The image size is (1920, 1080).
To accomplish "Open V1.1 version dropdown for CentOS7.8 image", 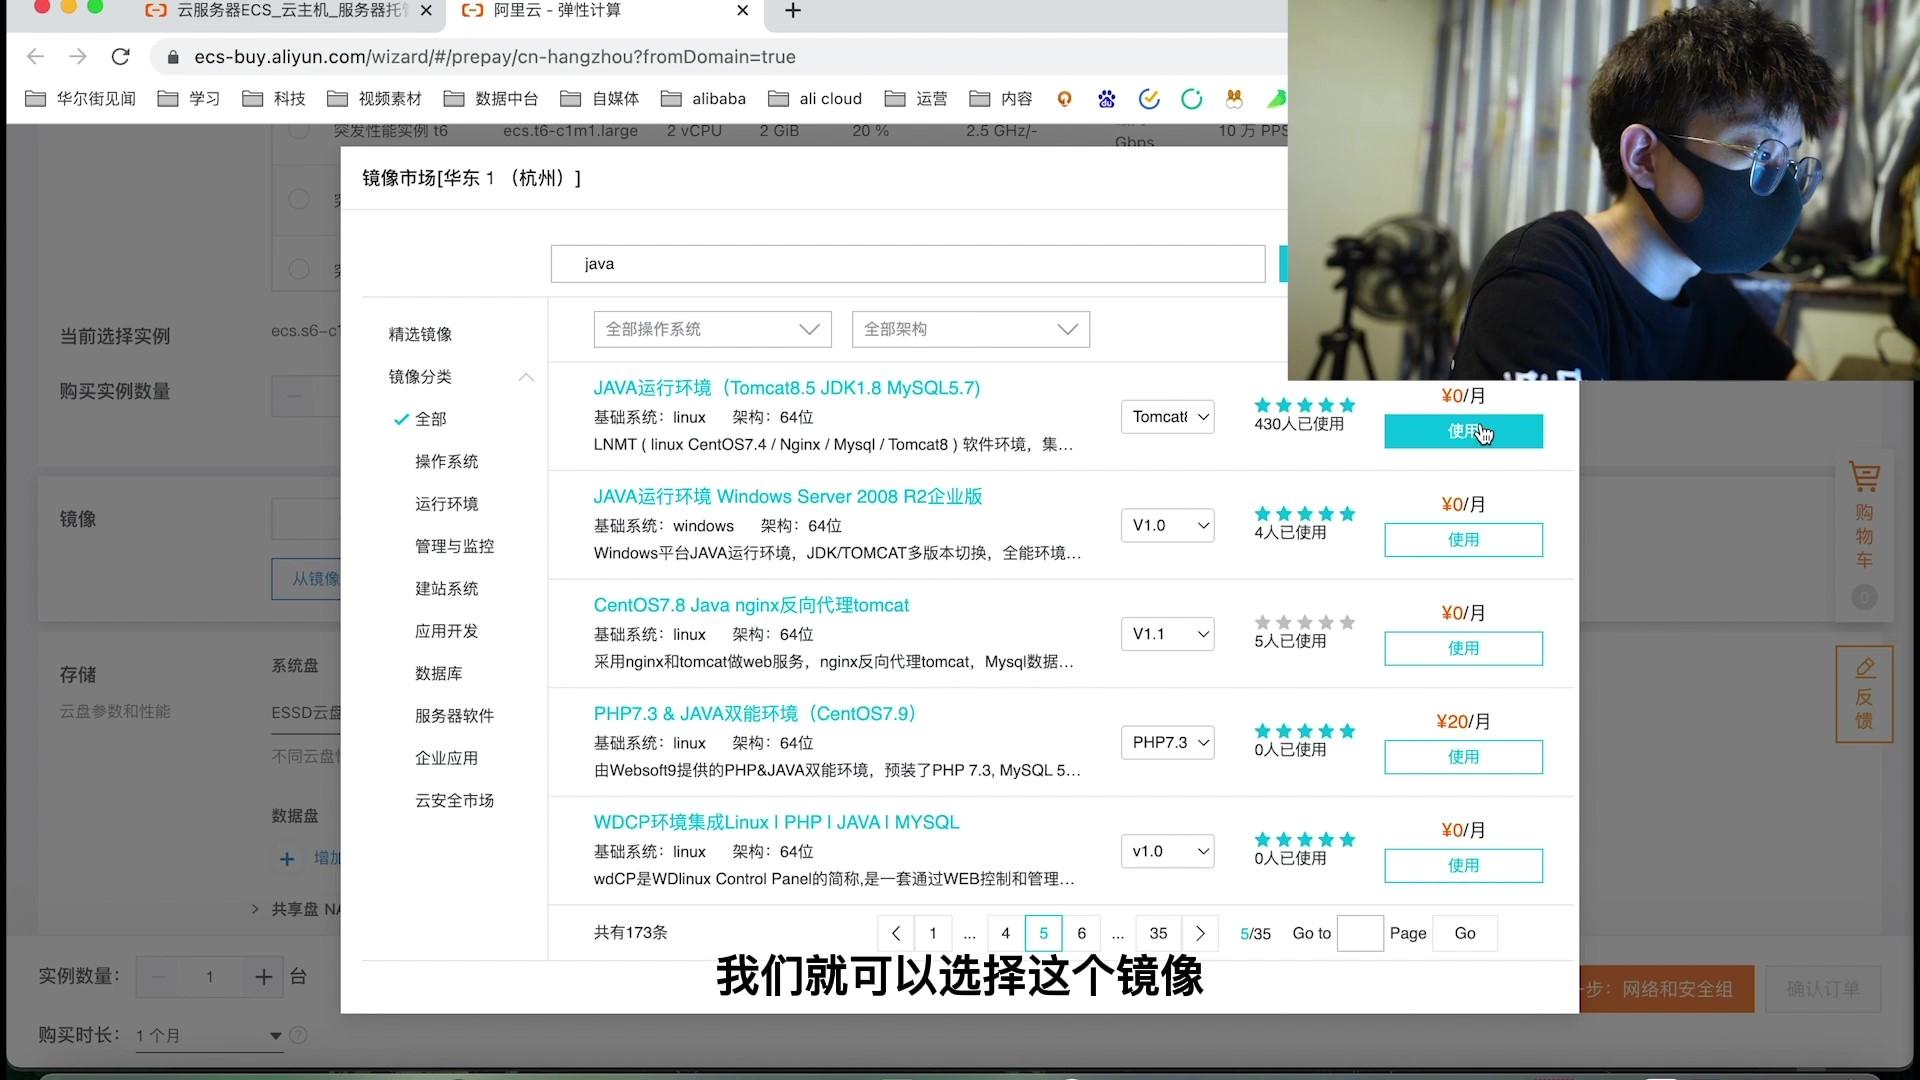I will tap(1167, 634).
